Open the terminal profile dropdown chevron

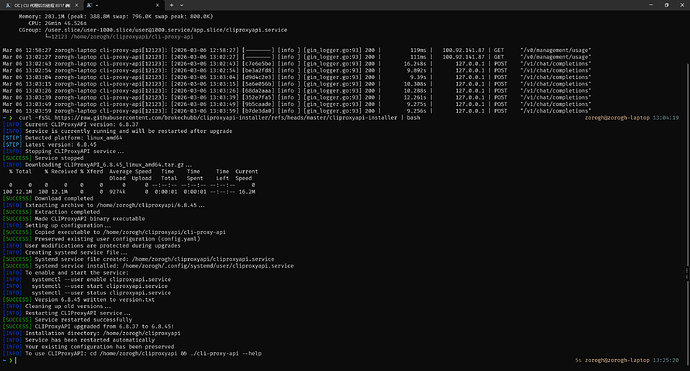181,5
